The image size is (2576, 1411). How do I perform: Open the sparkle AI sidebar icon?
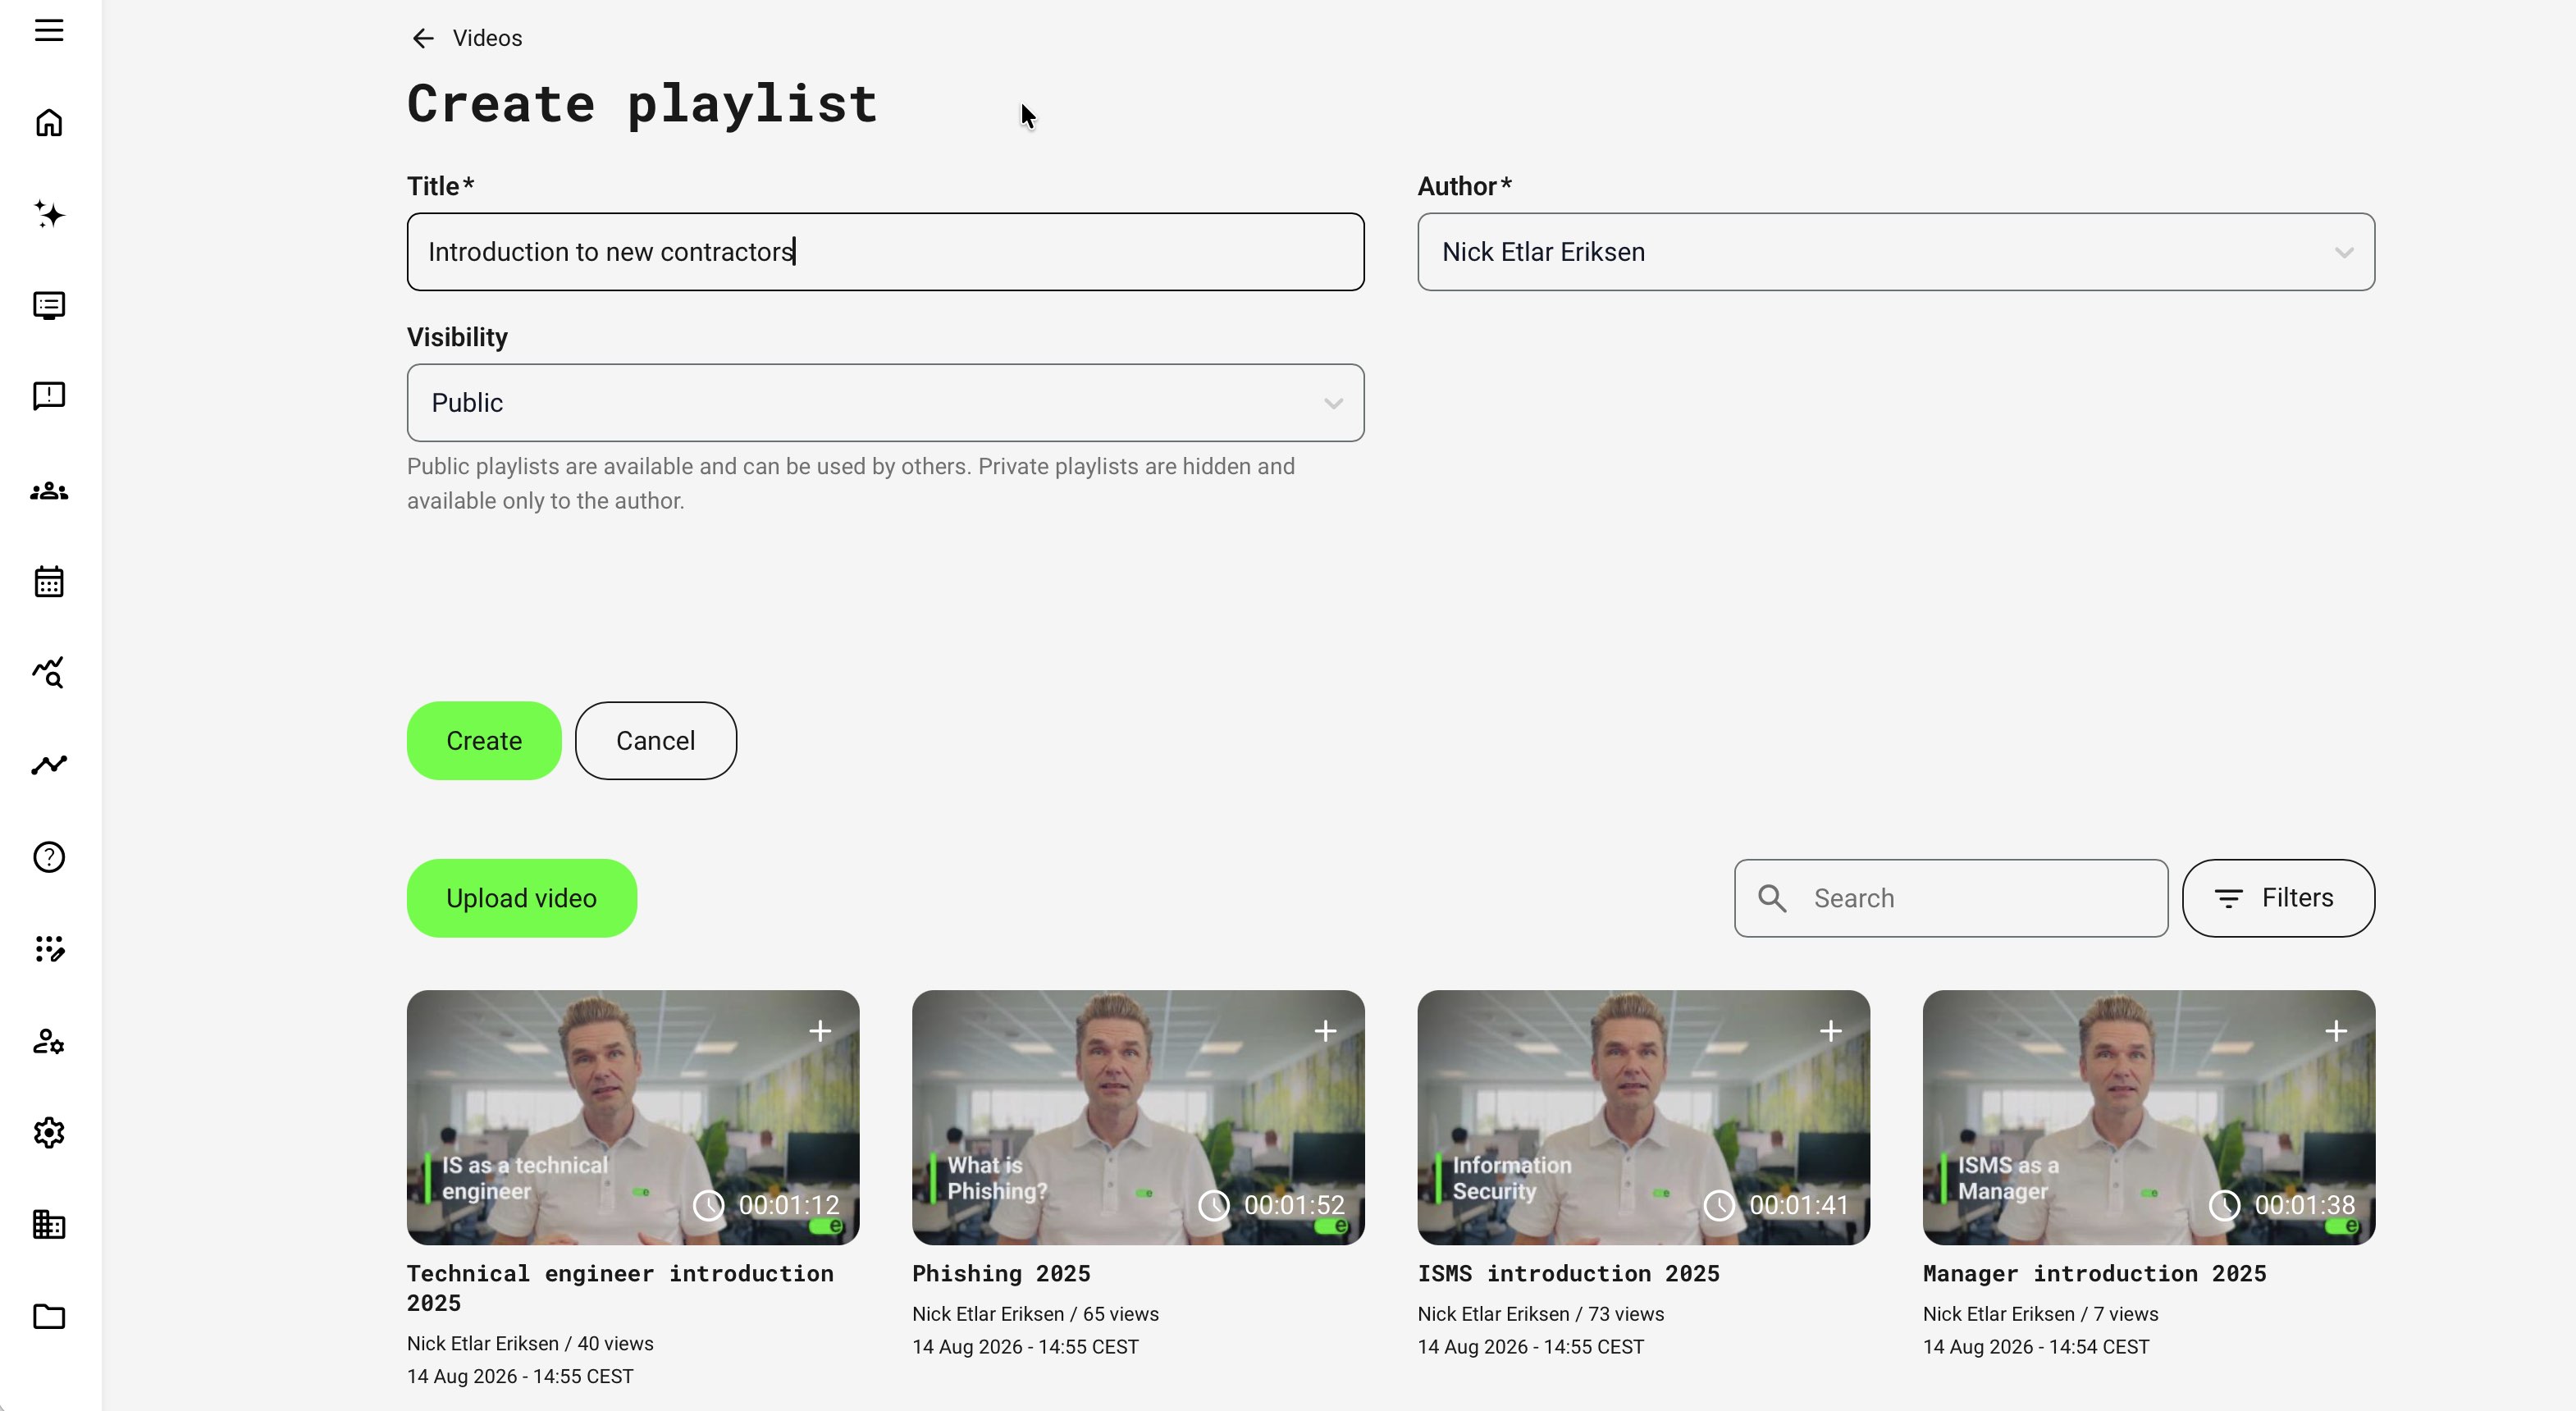49,214
